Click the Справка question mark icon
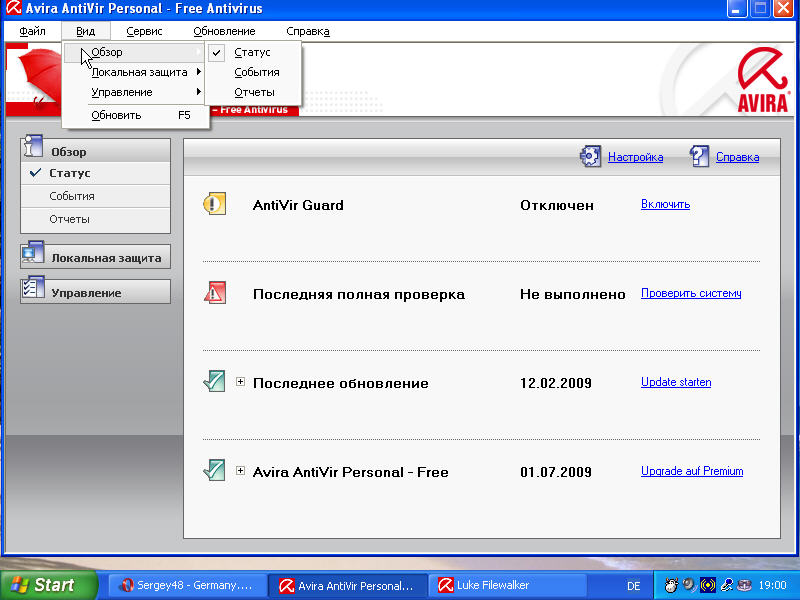 [699, 156]
